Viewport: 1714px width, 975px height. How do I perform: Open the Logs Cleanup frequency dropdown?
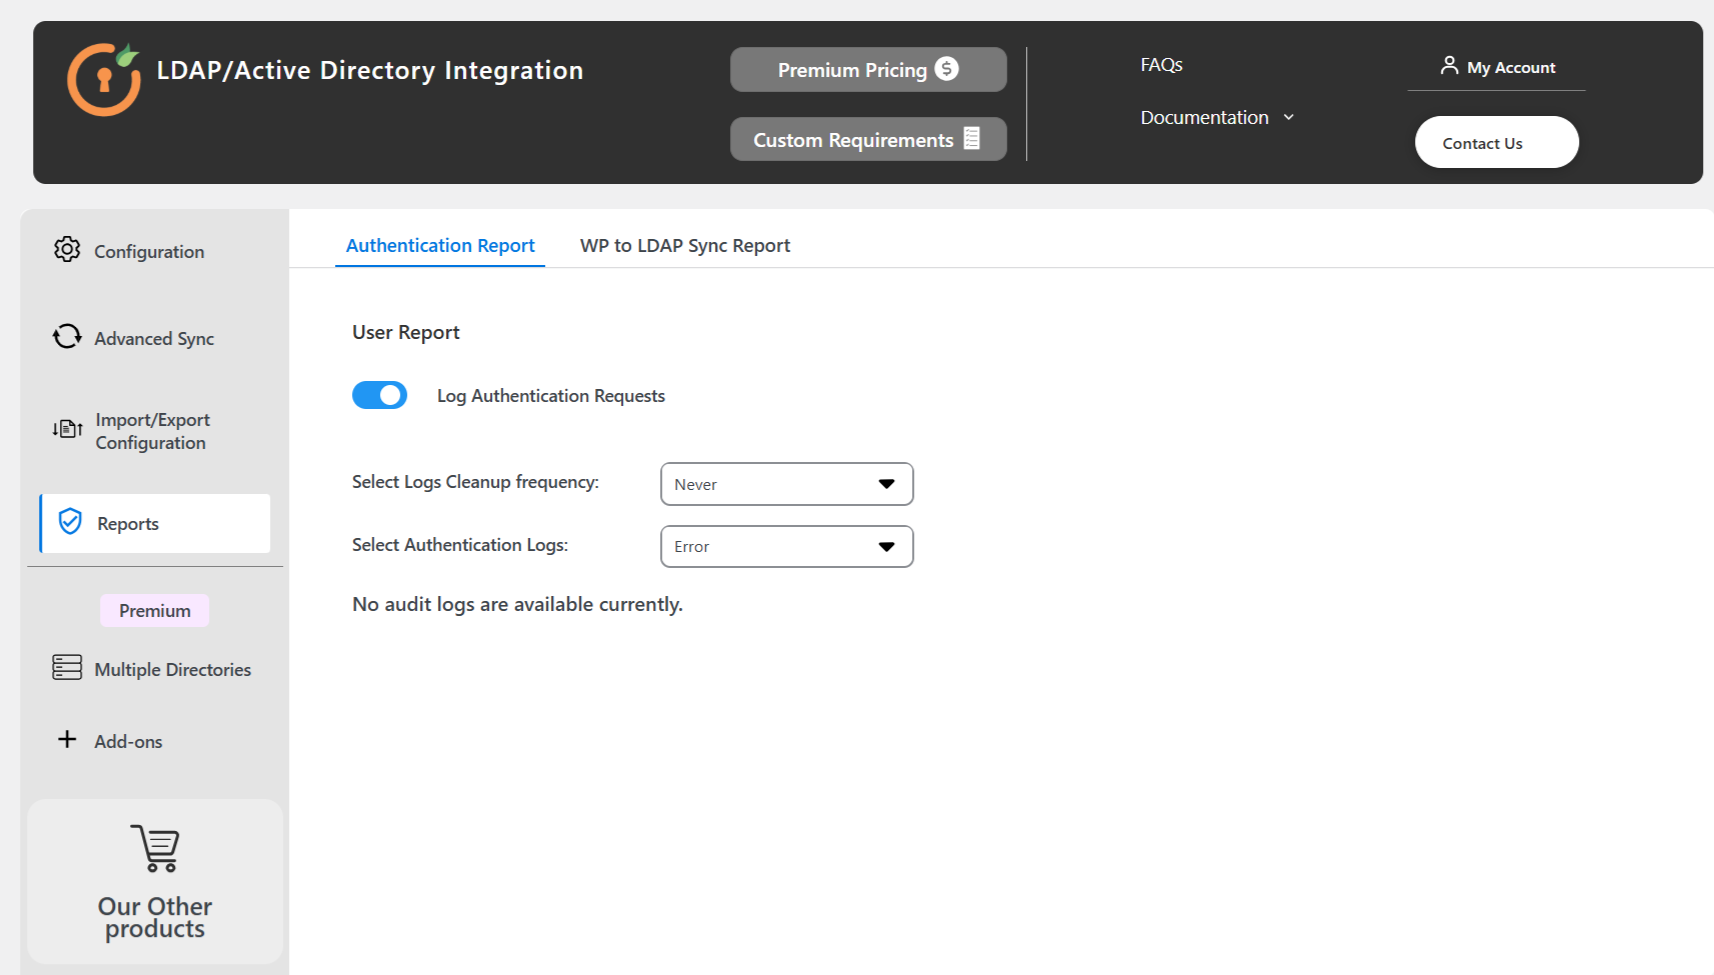click(786, 484)
